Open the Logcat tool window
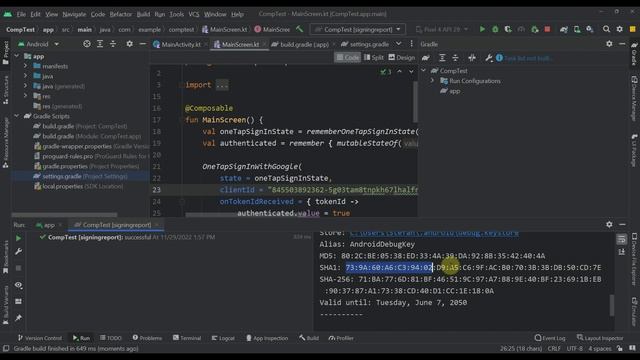Viewport: 640px width, 360px height. (223, 338)
